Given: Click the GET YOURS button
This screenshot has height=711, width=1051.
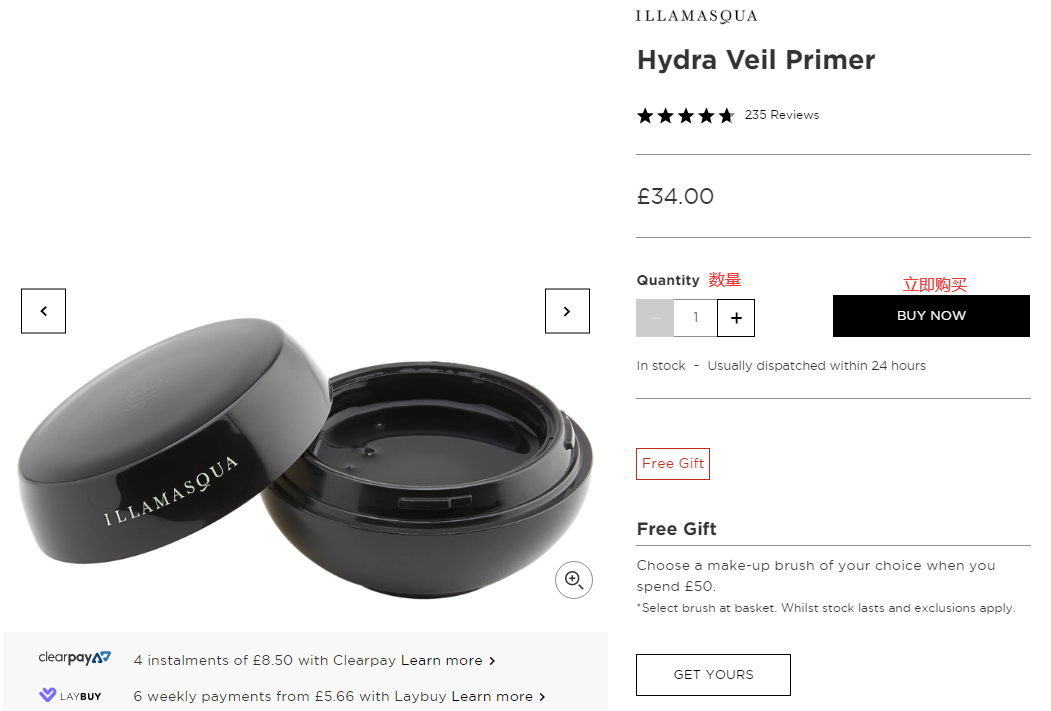Looking at the screenshot, I should tap(713, 675).
